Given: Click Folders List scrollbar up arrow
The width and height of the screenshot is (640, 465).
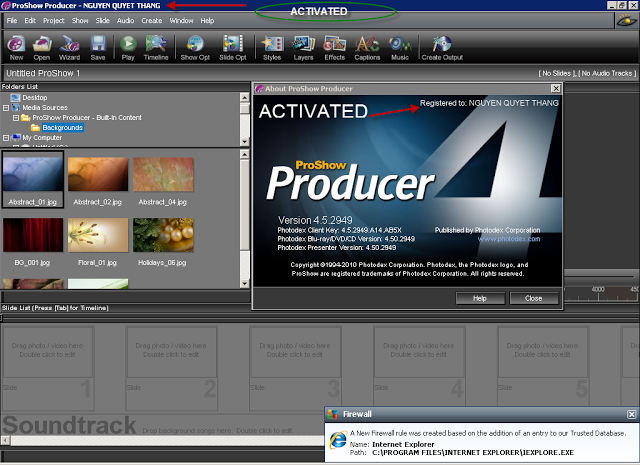Looking at the screenshot, I should click(x=244, y=97).
